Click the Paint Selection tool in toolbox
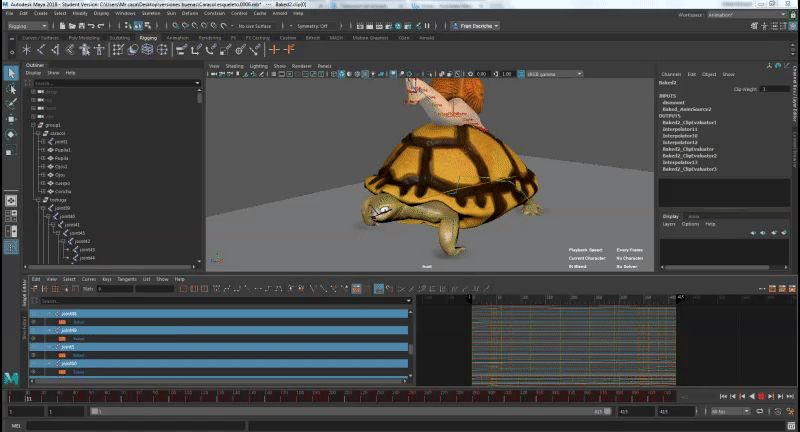Image resolution: width=800 pixels, height=432 pixels. [11, 103]
